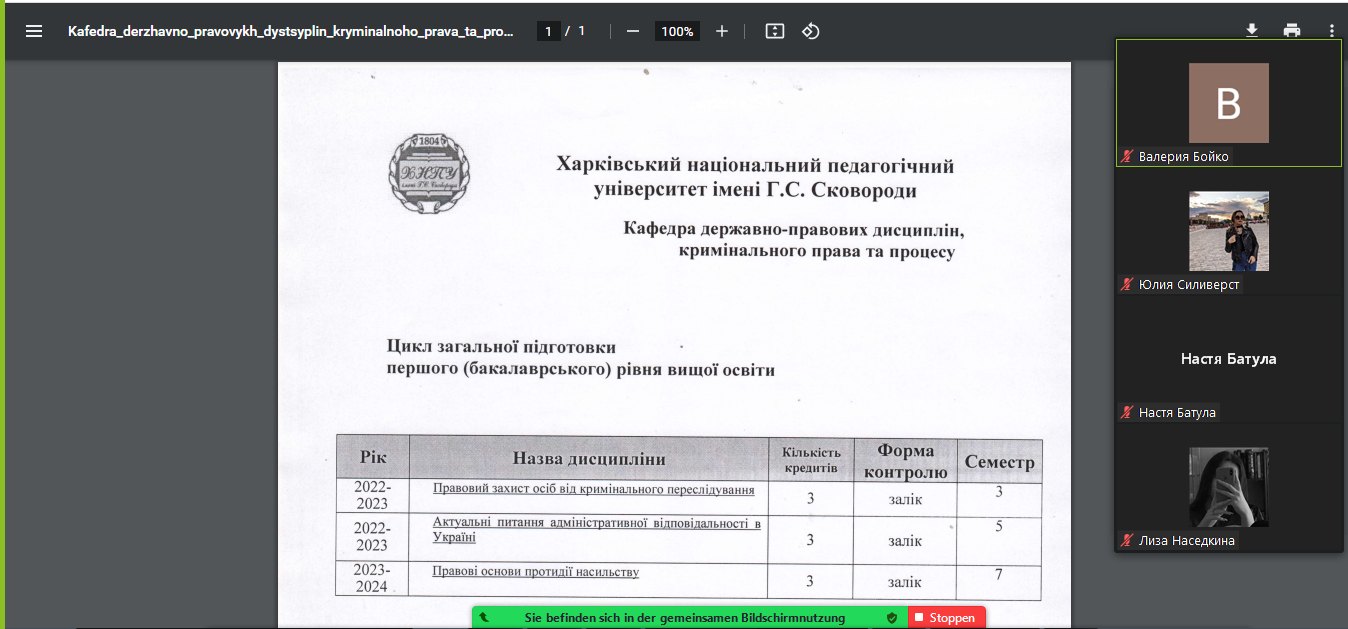1348x629 pixels.
Task: Click semester value 7 in table
Action: click(999, 574)
